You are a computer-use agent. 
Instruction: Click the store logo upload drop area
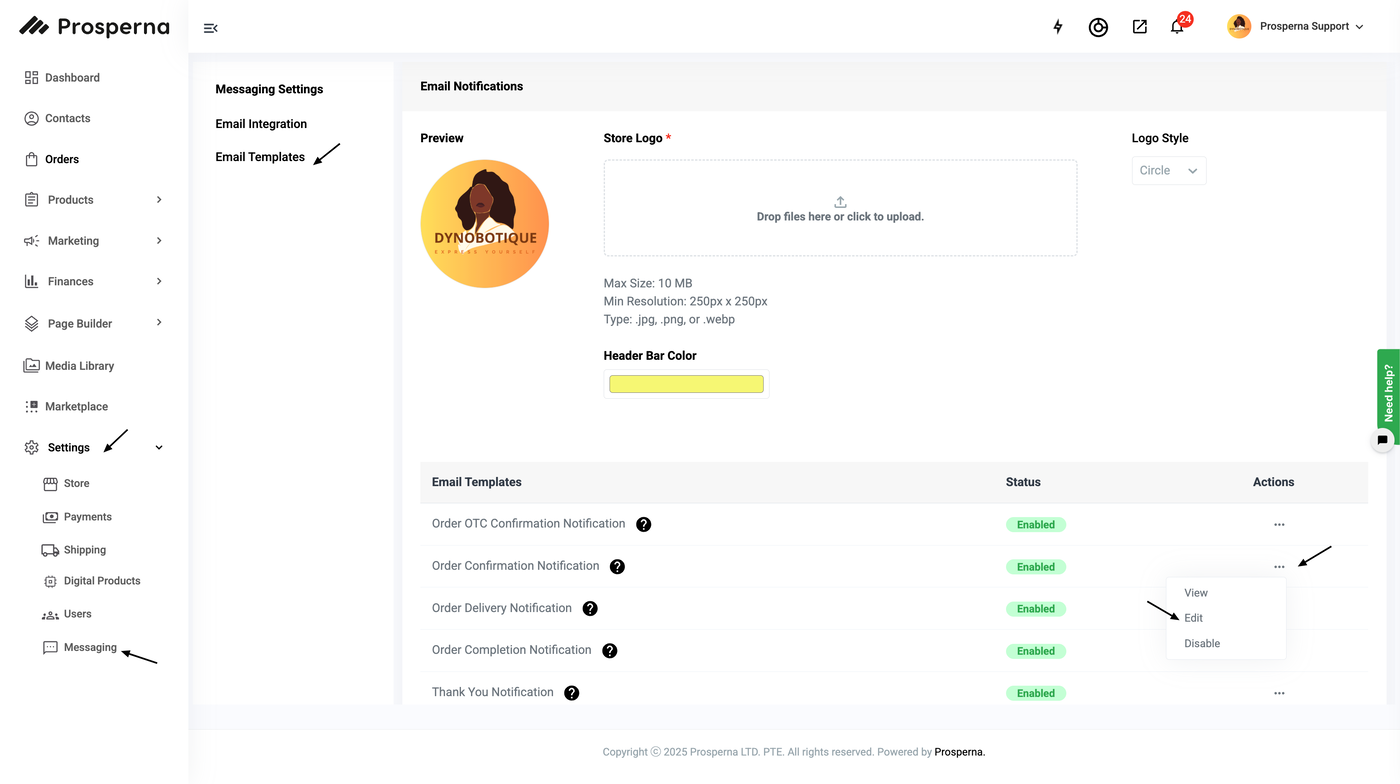(840, 208)
